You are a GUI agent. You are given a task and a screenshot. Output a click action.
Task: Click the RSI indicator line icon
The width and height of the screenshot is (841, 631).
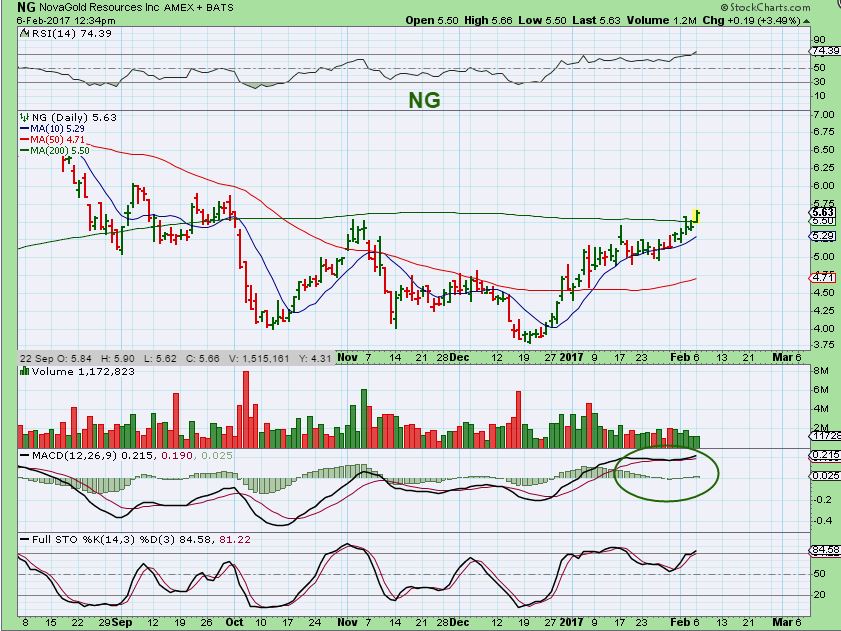[x=25, y=33]
